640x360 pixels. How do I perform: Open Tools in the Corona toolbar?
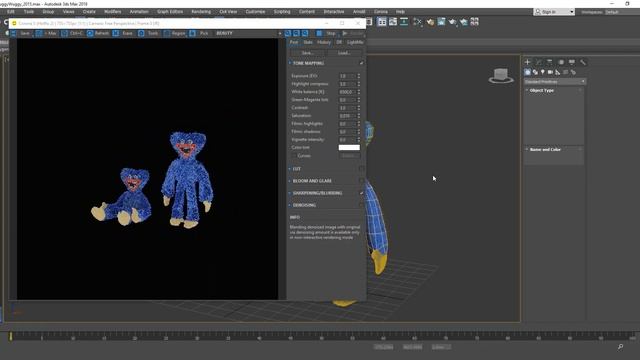149,33
